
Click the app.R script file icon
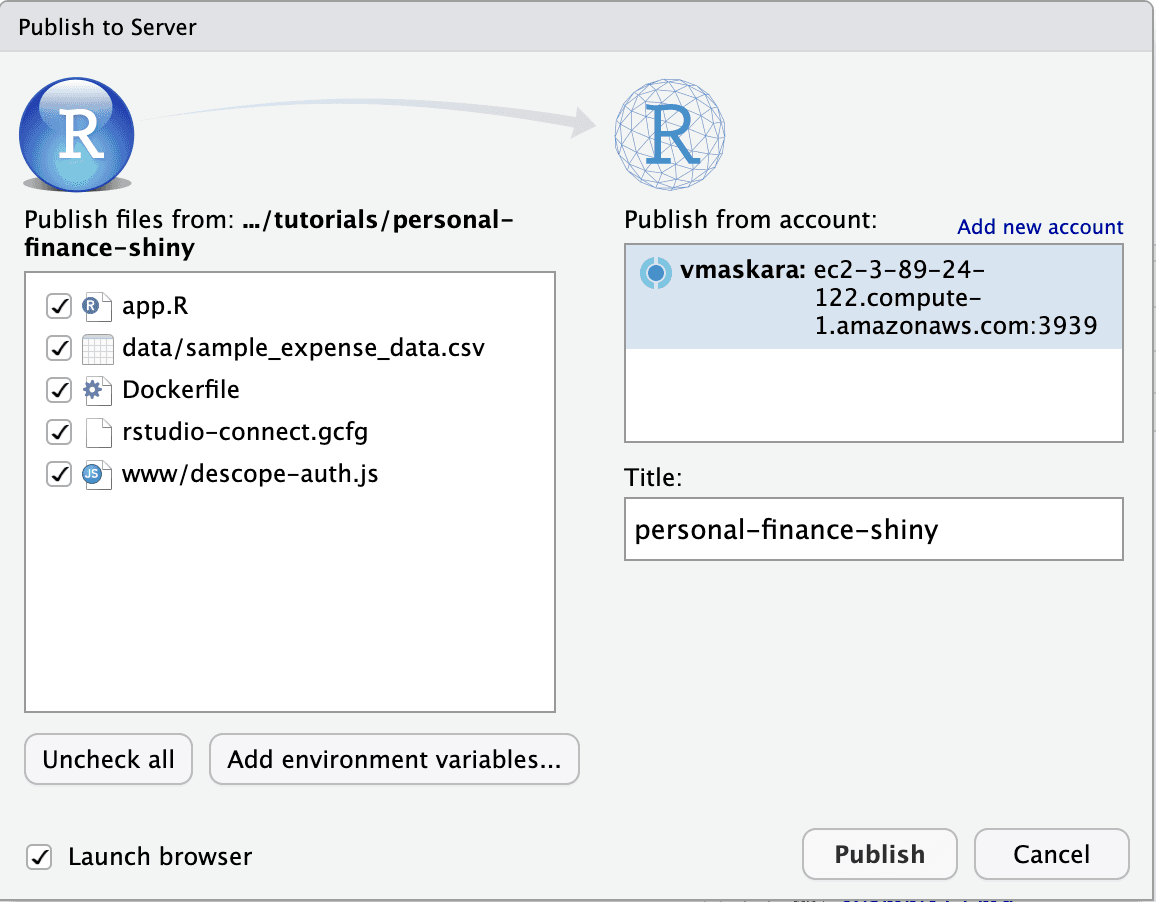tap(97, 306)
